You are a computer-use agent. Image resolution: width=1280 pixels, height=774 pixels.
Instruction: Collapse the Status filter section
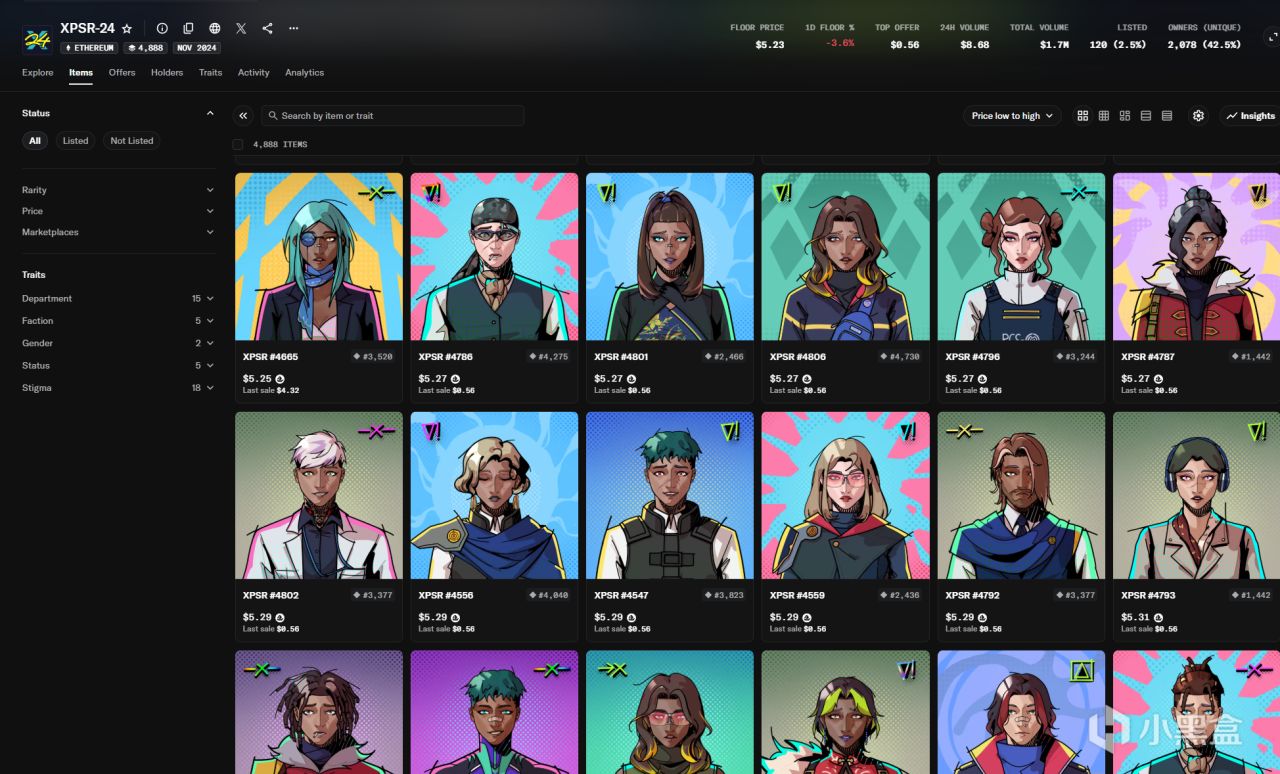click(x=210, y=114)
